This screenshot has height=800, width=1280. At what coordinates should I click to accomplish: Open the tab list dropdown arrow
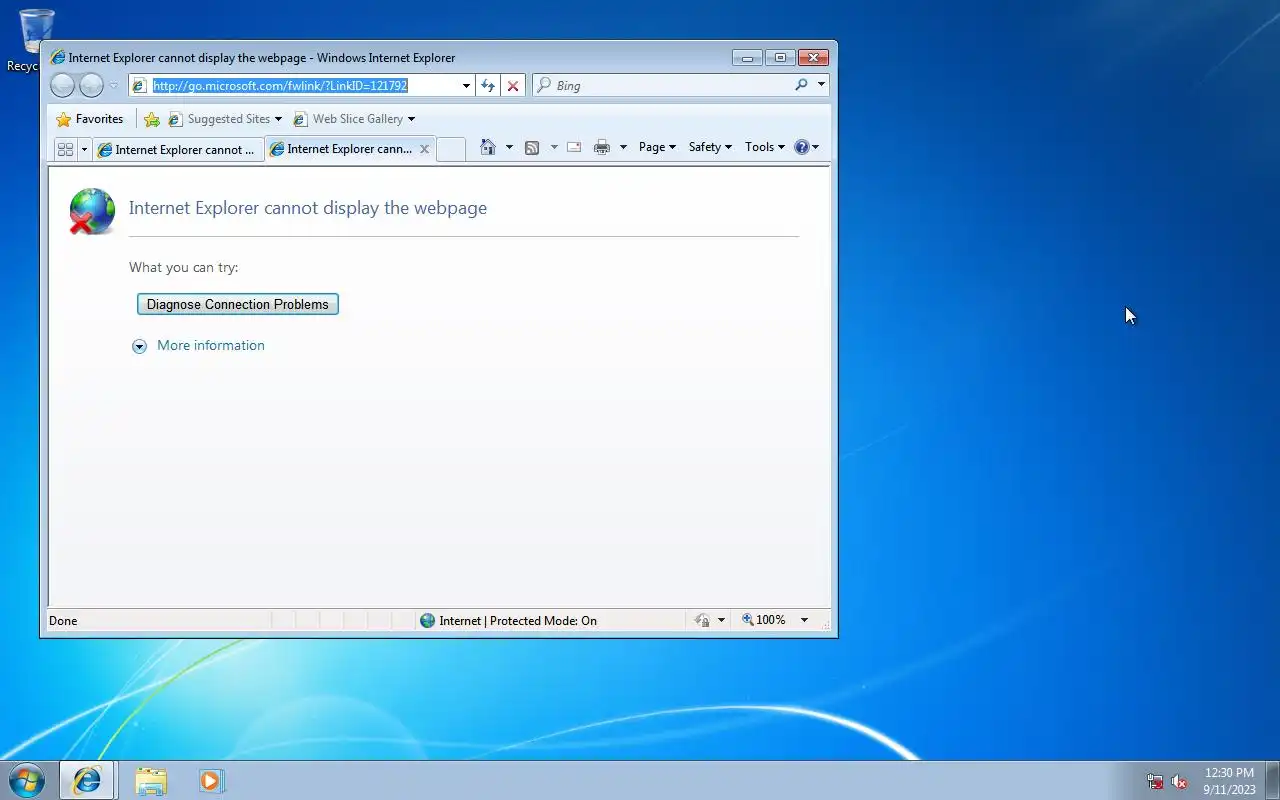click(x=84, y=149)
